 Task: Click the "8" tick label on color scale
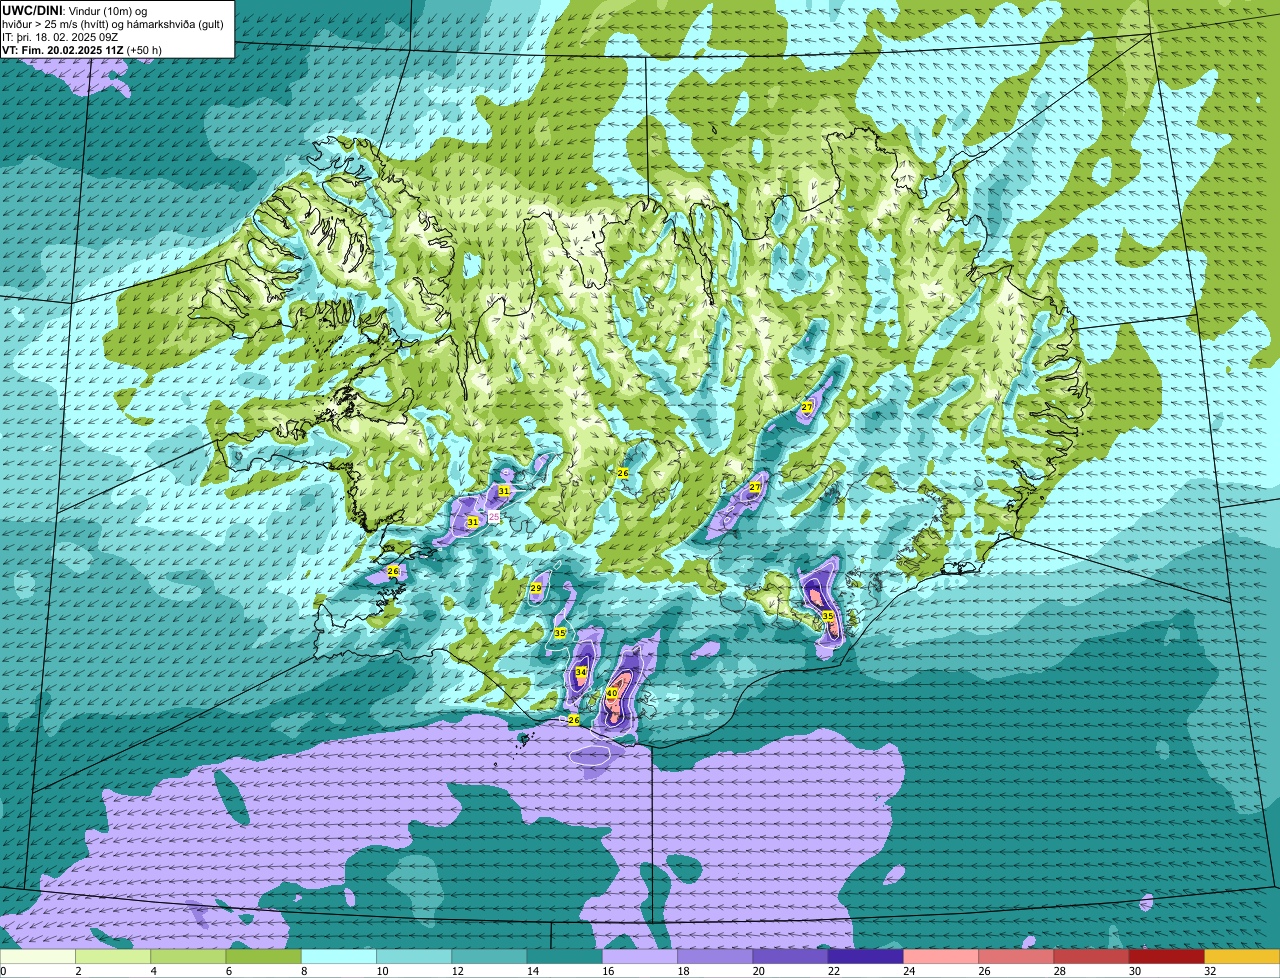pos(302,971)
